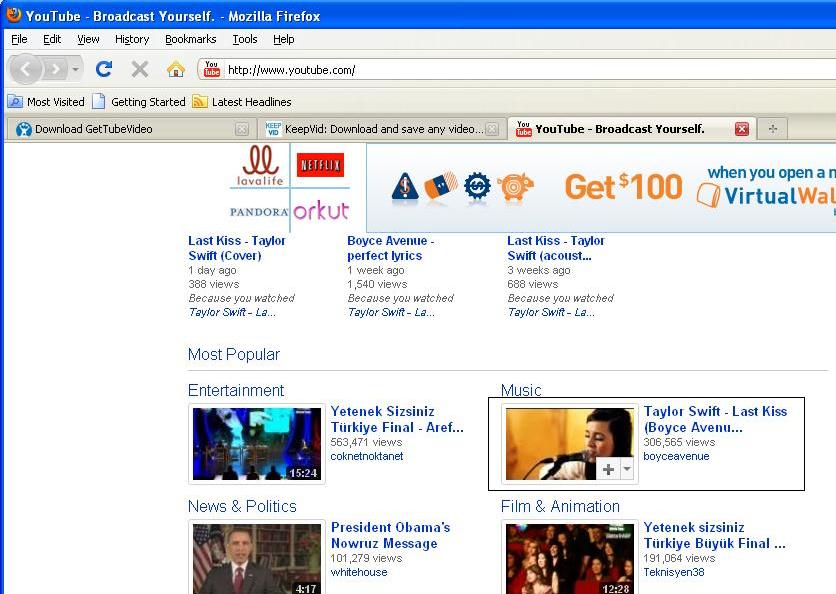This screenshot has height=594, width=836.
Task: Open the Music category heading
Action: [x=521, y=390]
